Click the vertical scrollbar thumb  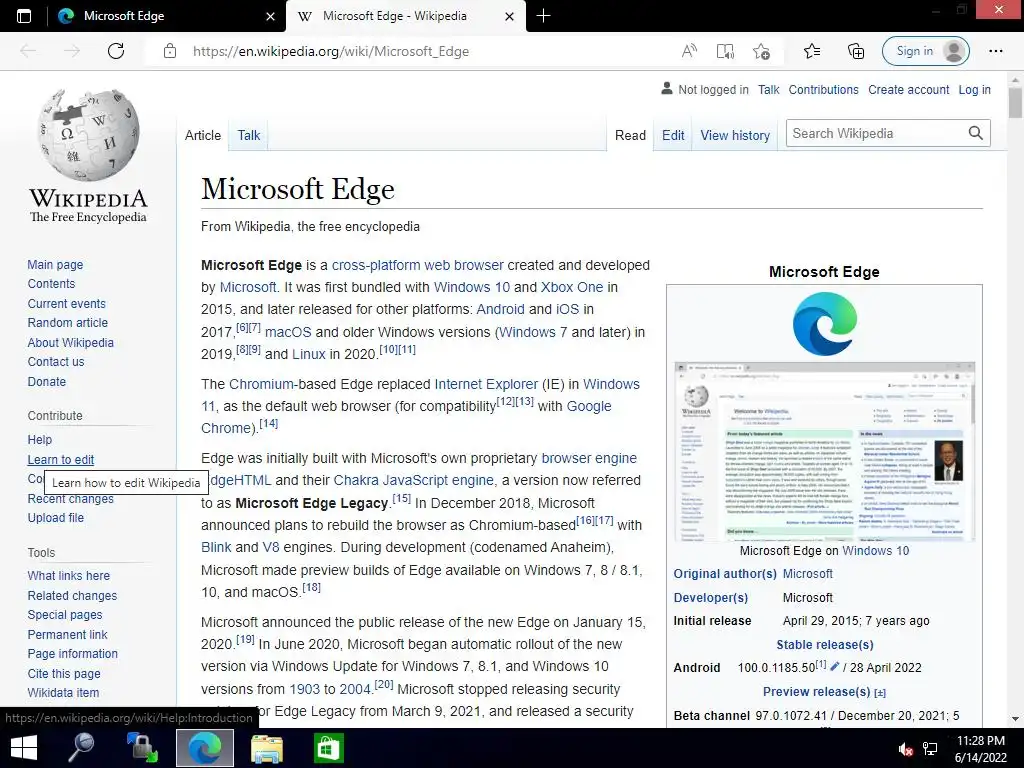click(x=1015, y=103)
